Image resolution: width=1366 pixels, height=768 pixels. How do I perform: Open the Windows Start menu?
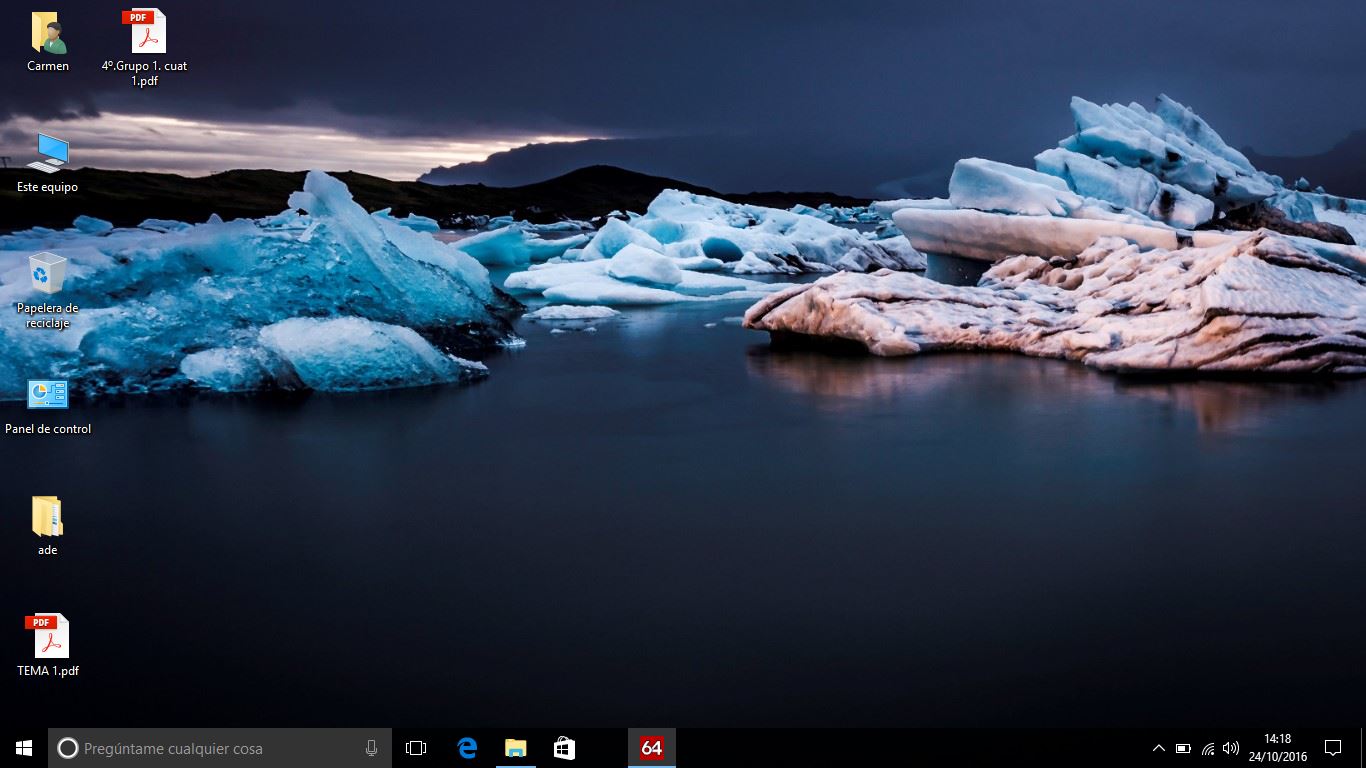tap(24, 748)
